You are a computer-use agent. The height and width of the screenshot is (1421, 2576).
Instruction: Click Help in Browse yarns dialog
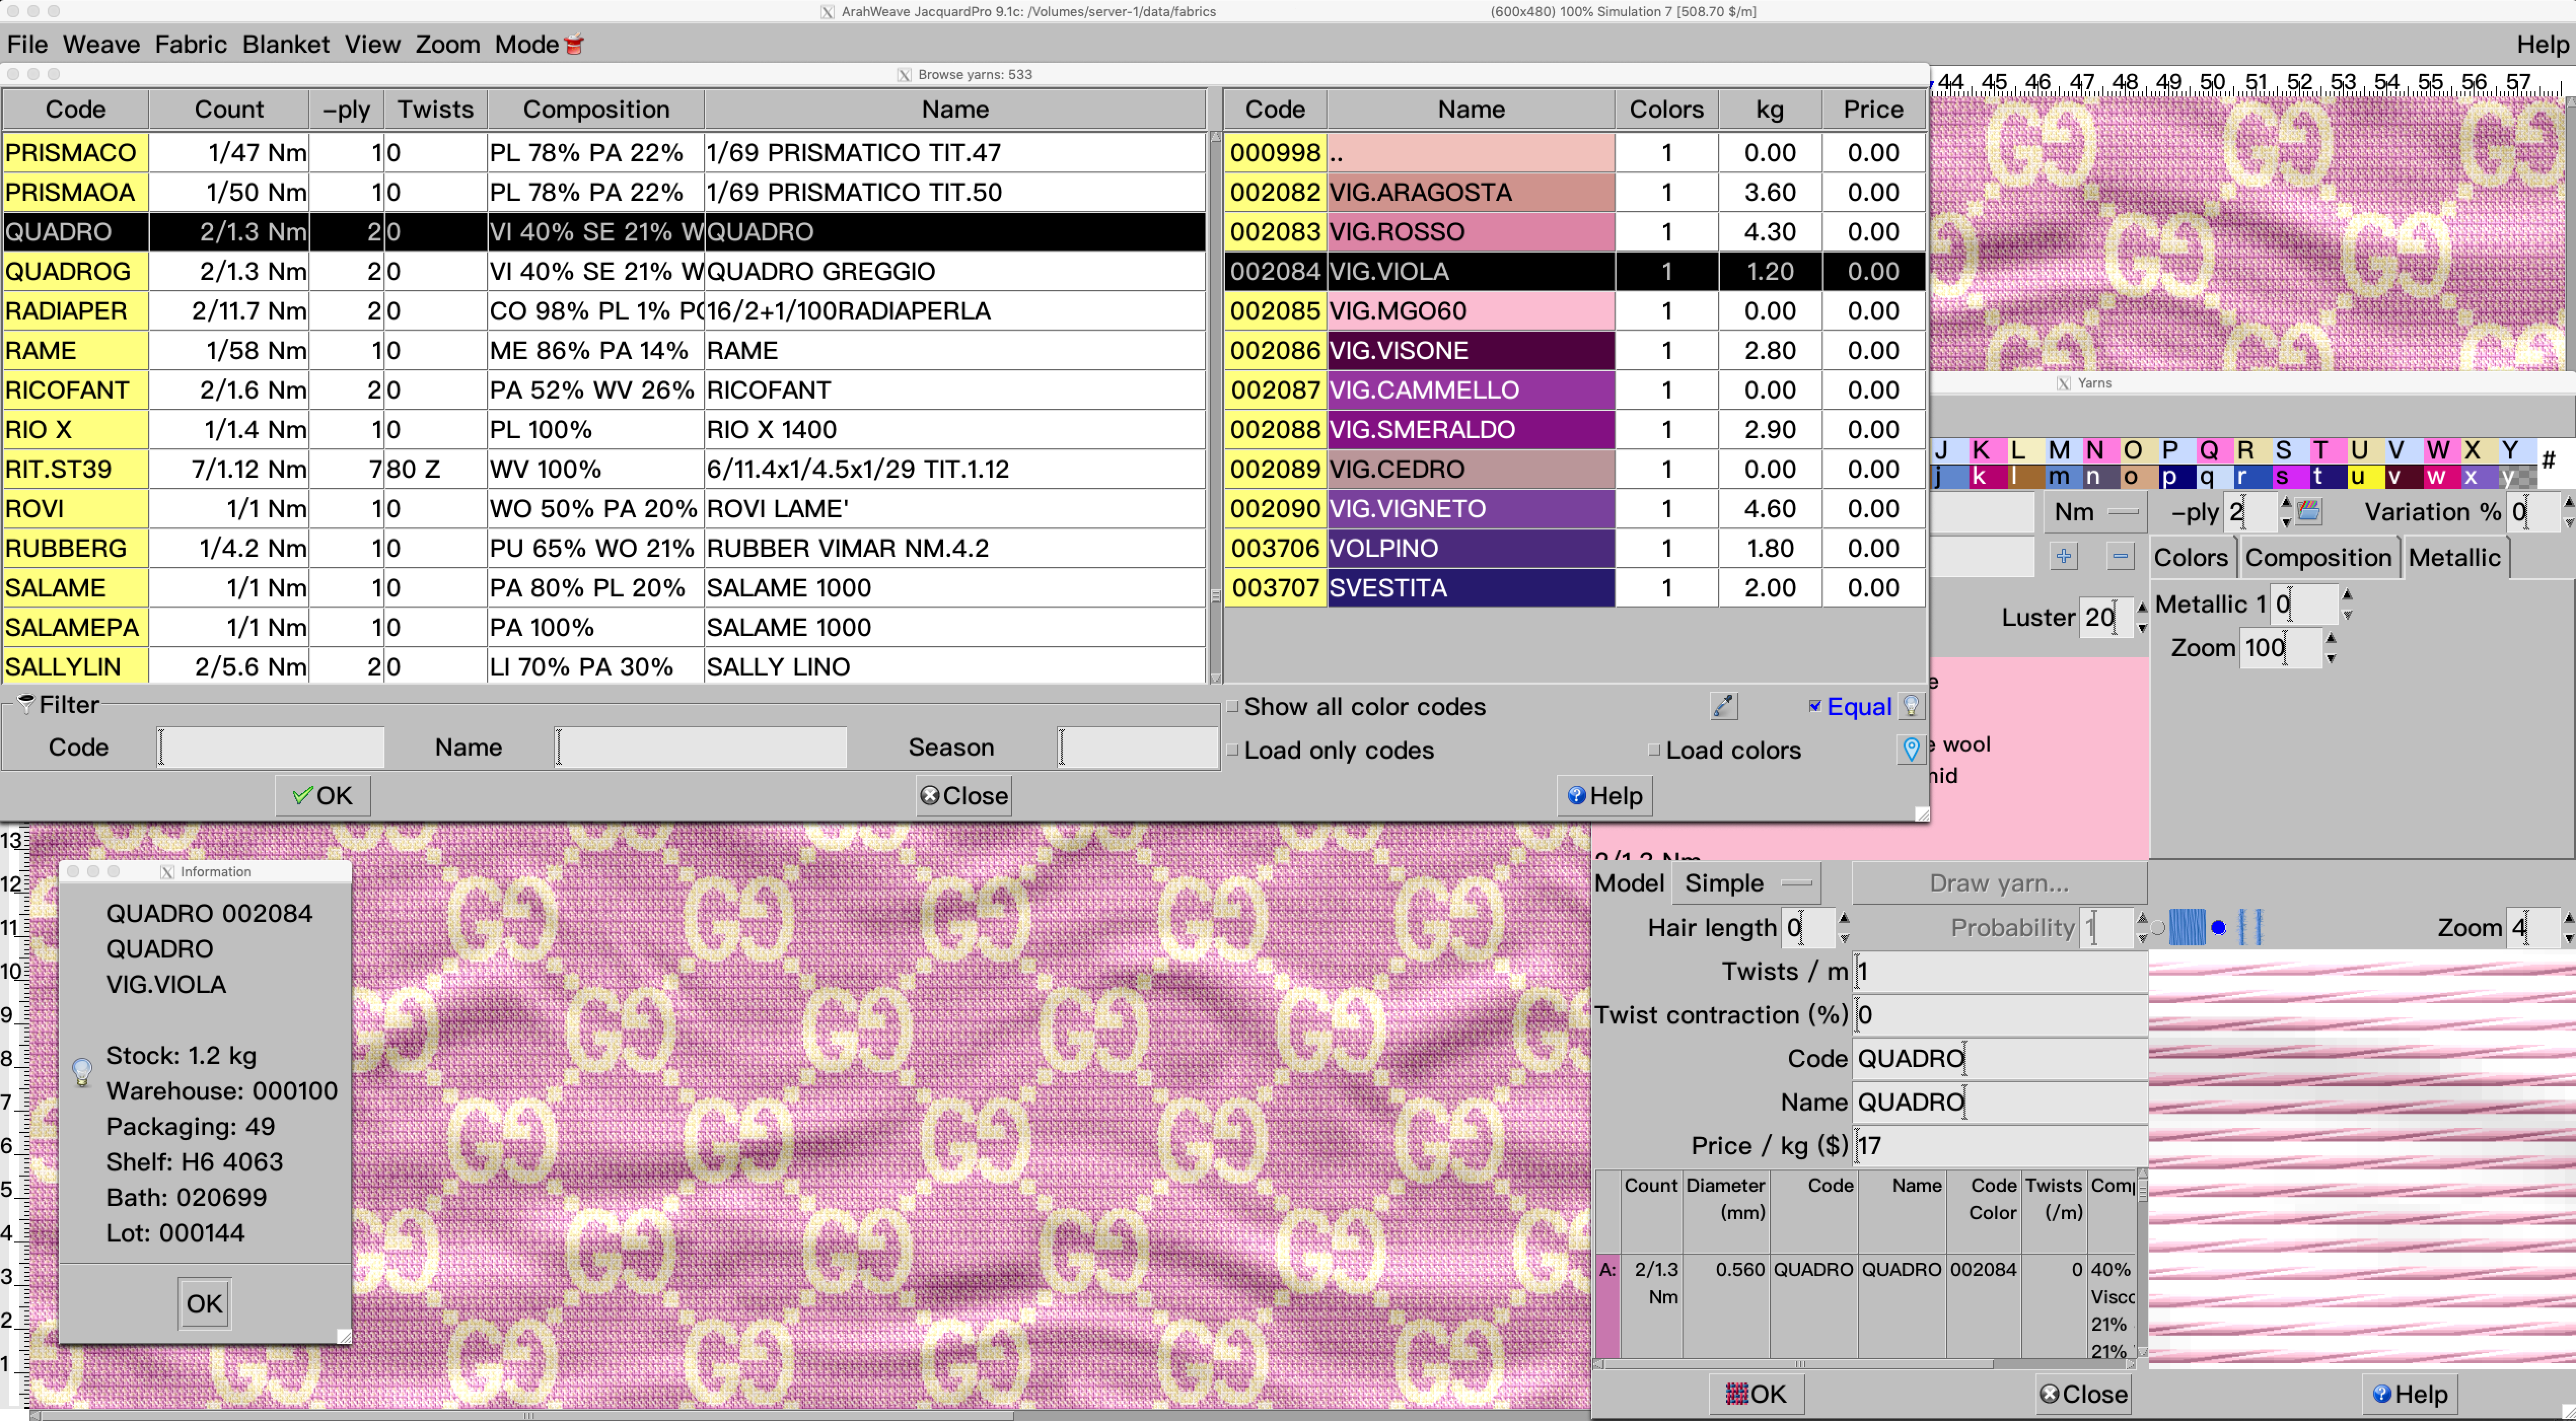(1605, 795)
